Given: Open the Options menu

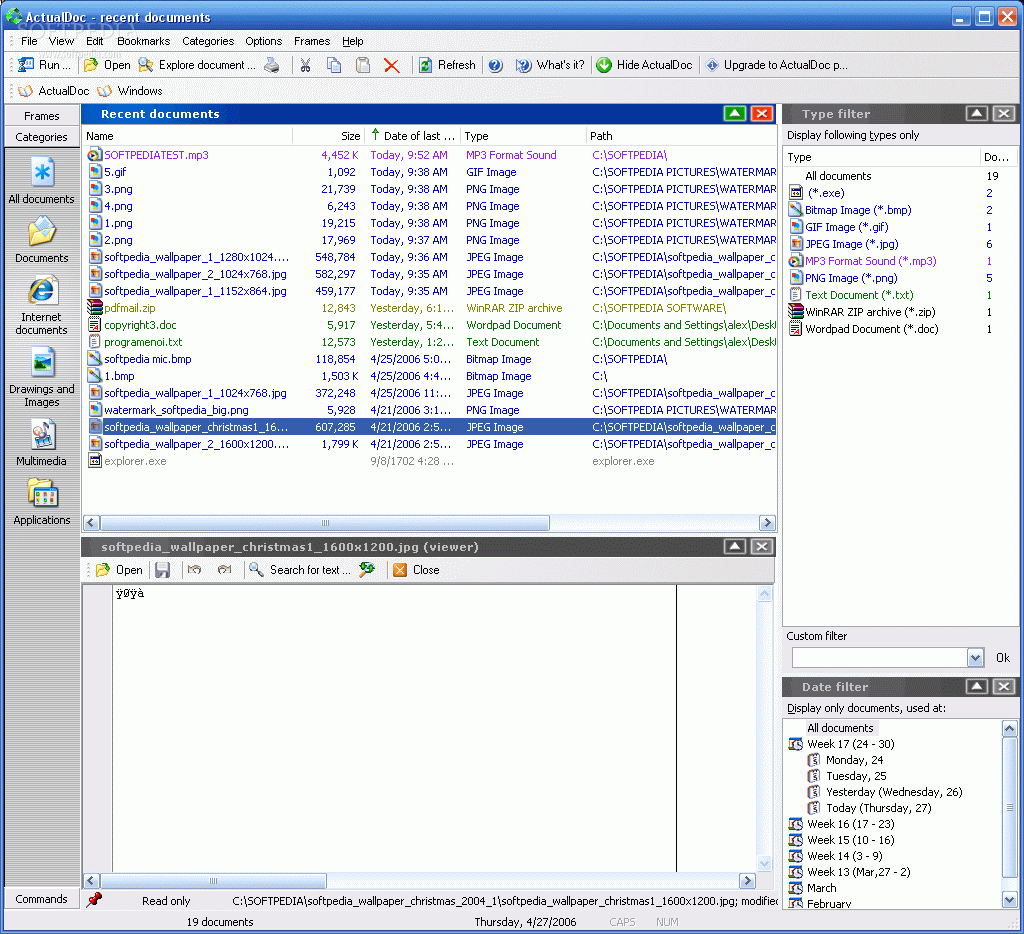Looking at the screenshot, I should 264,41.
